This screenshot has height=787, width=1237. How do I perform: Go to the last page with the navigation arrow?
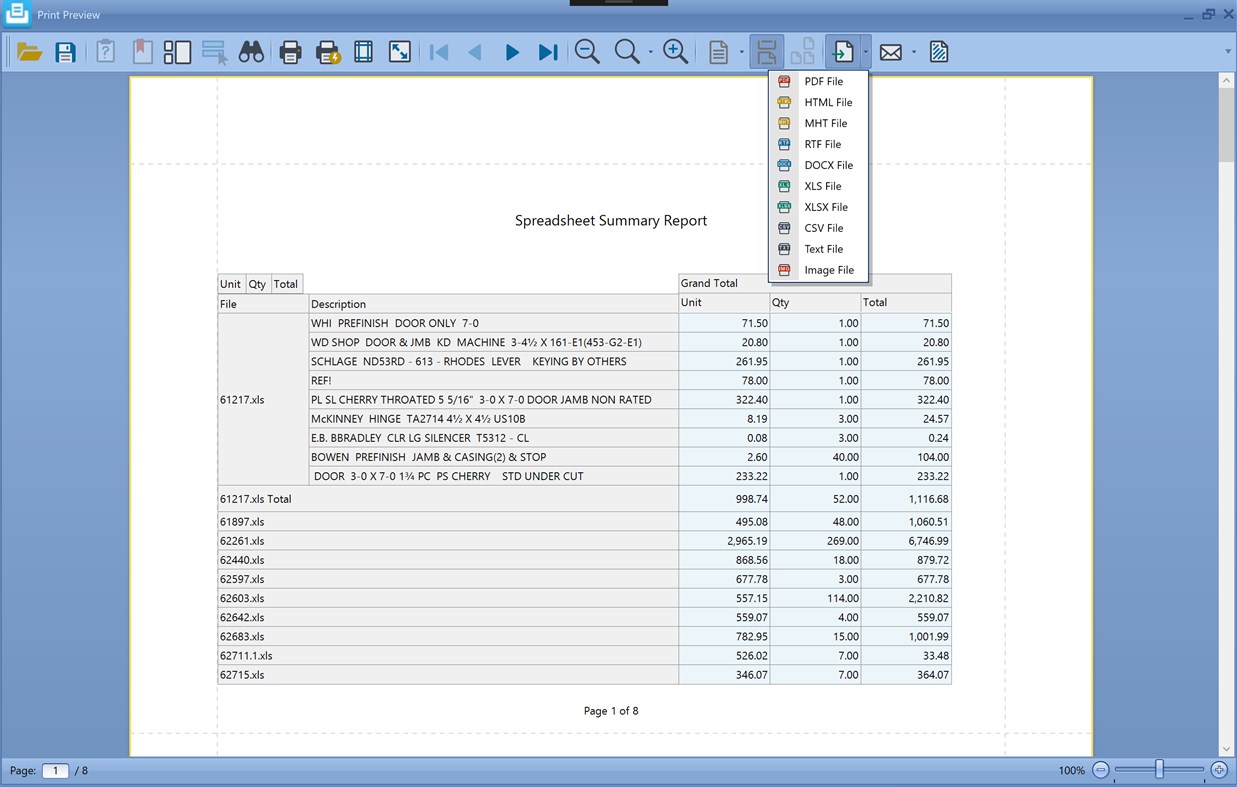pos(547,51)
